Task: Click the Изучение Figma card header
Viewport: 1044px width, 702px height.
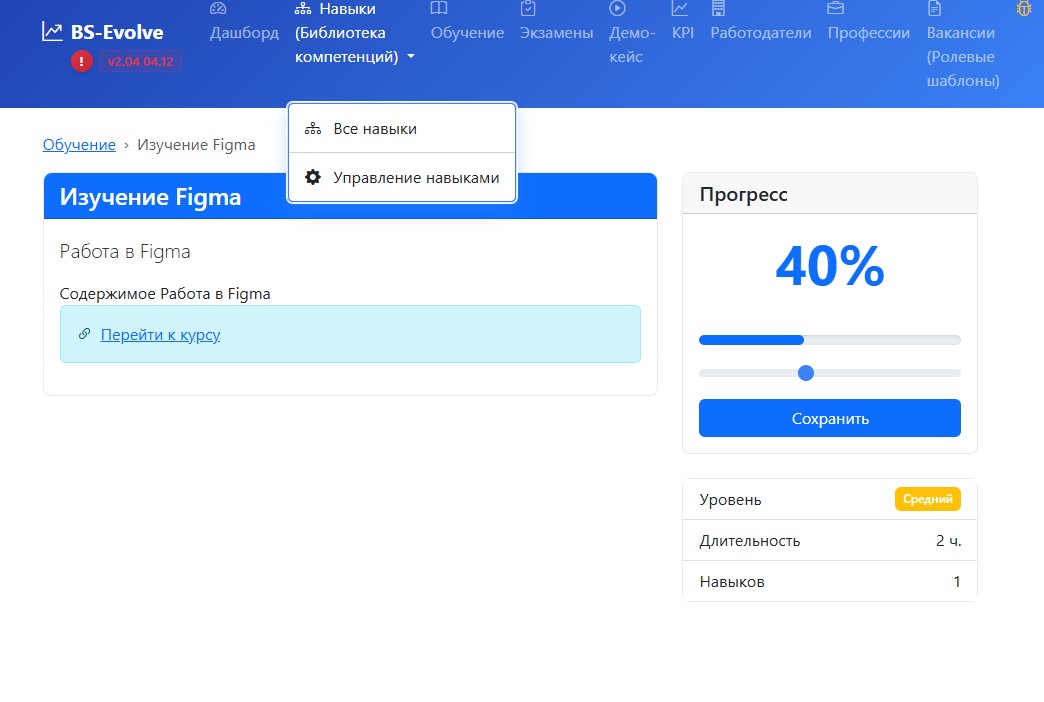Action: pyautogui.click(x=350, y=196)
